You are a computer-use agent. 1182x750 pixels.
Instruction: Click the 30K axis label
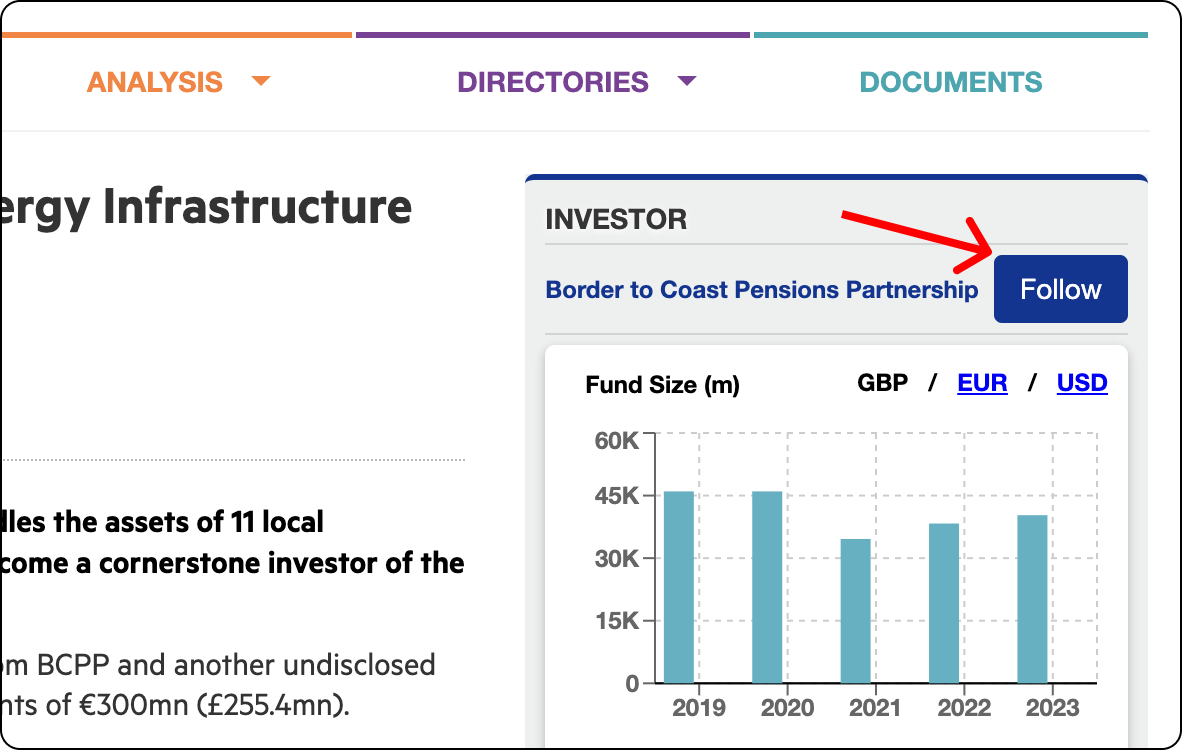click(617, 559)
